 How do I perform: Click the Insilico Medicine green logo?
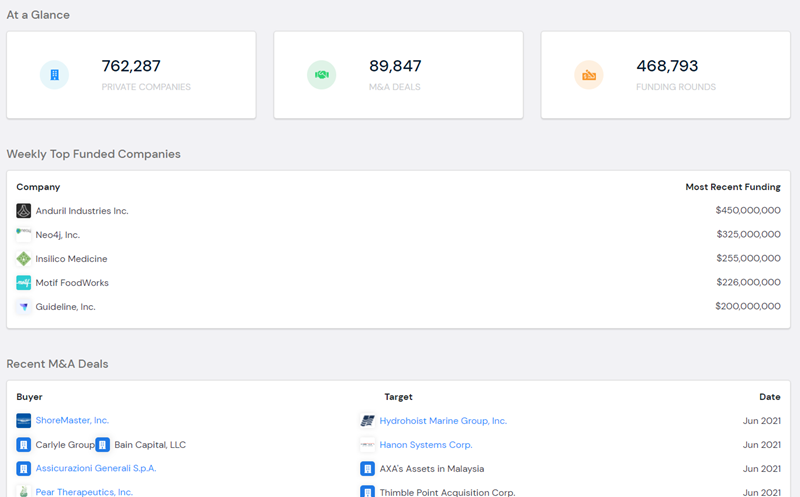23,259
